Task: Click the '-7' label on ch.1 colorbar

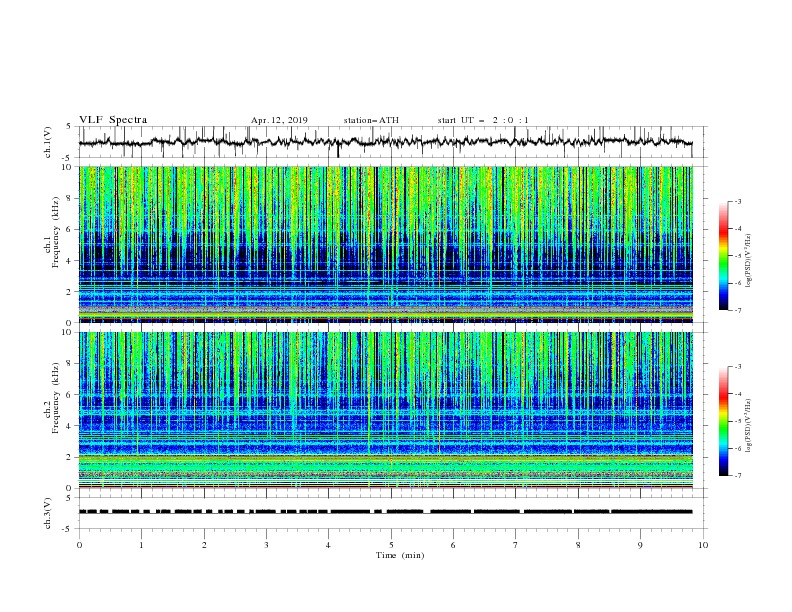Action: pyautogui.click(x=737, y=310)
